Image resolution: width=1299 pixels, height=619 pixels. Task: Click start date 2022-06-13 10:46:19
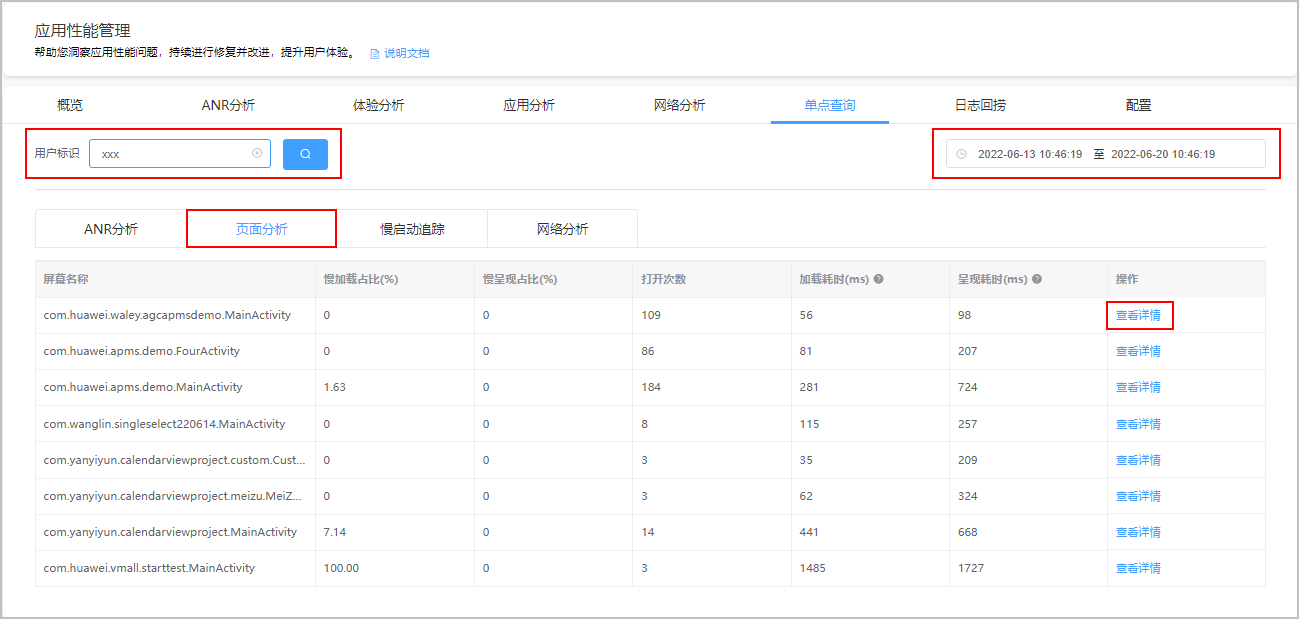(1029, 154)
